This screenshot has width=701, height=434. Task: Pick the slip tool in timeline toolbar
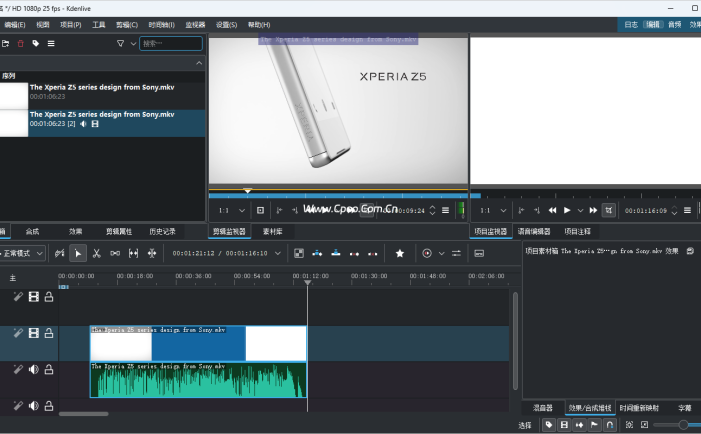[133, 253]
